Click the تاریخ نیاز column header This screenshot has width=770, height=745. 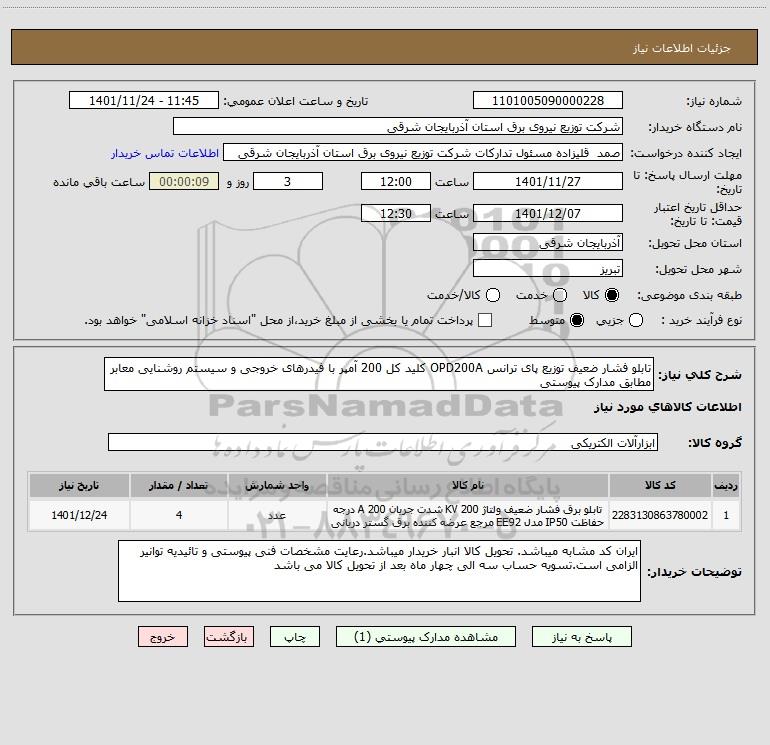[x=79, y=486]
